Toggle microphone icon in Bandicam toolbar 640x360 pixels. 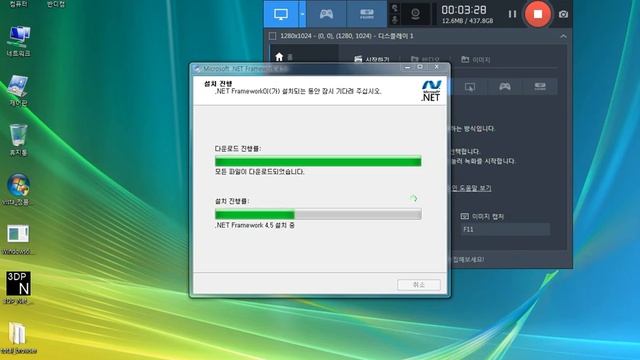click(395, 19)
